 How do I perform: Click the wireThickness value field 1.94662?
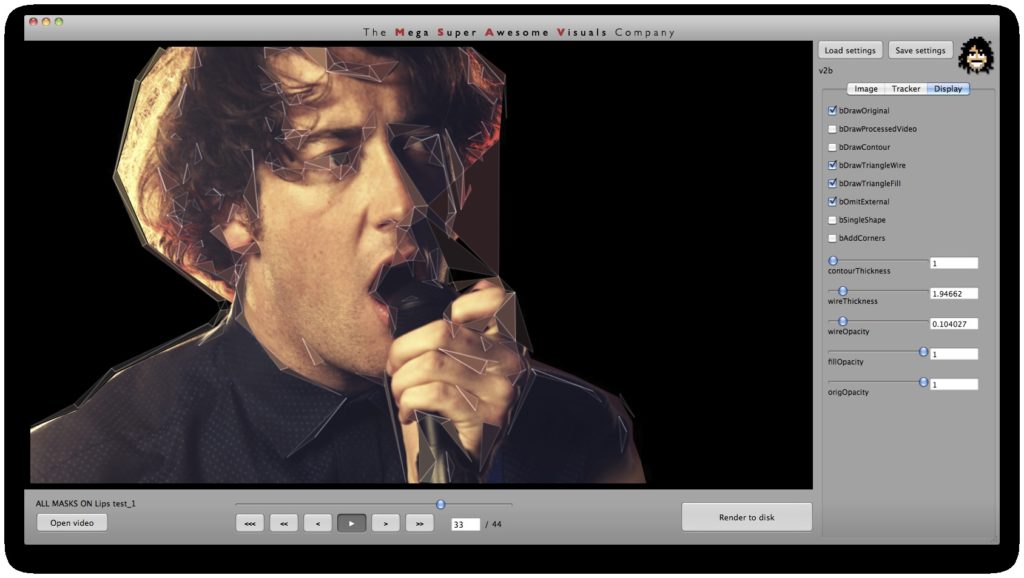point(953,294)
